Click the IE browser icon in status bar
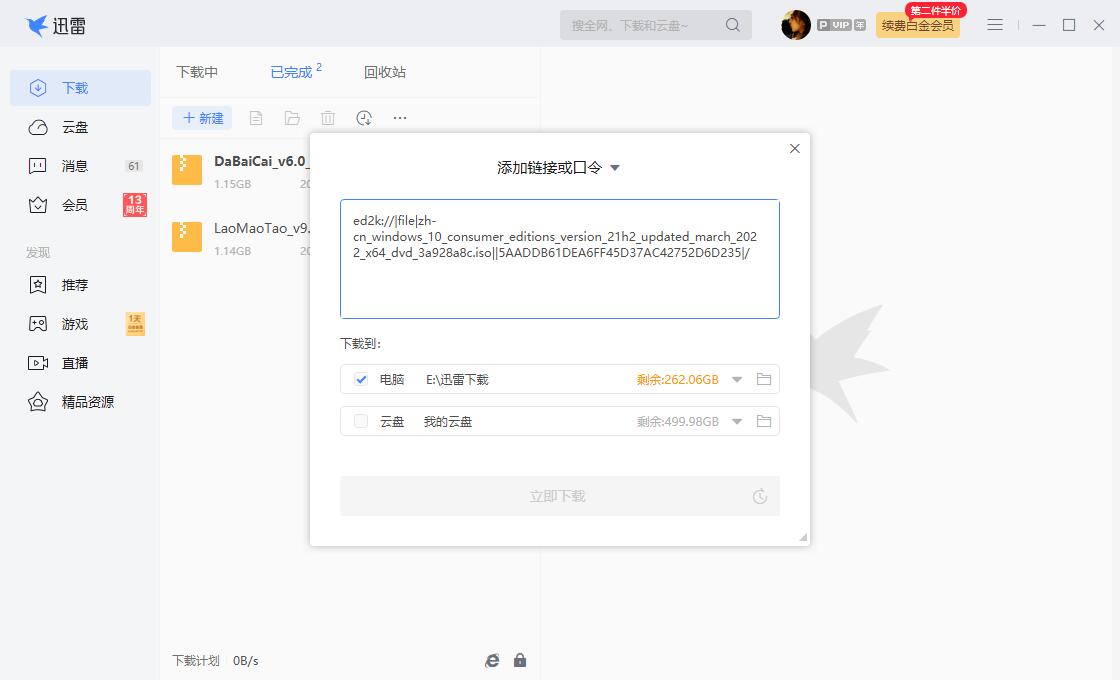 491,660
